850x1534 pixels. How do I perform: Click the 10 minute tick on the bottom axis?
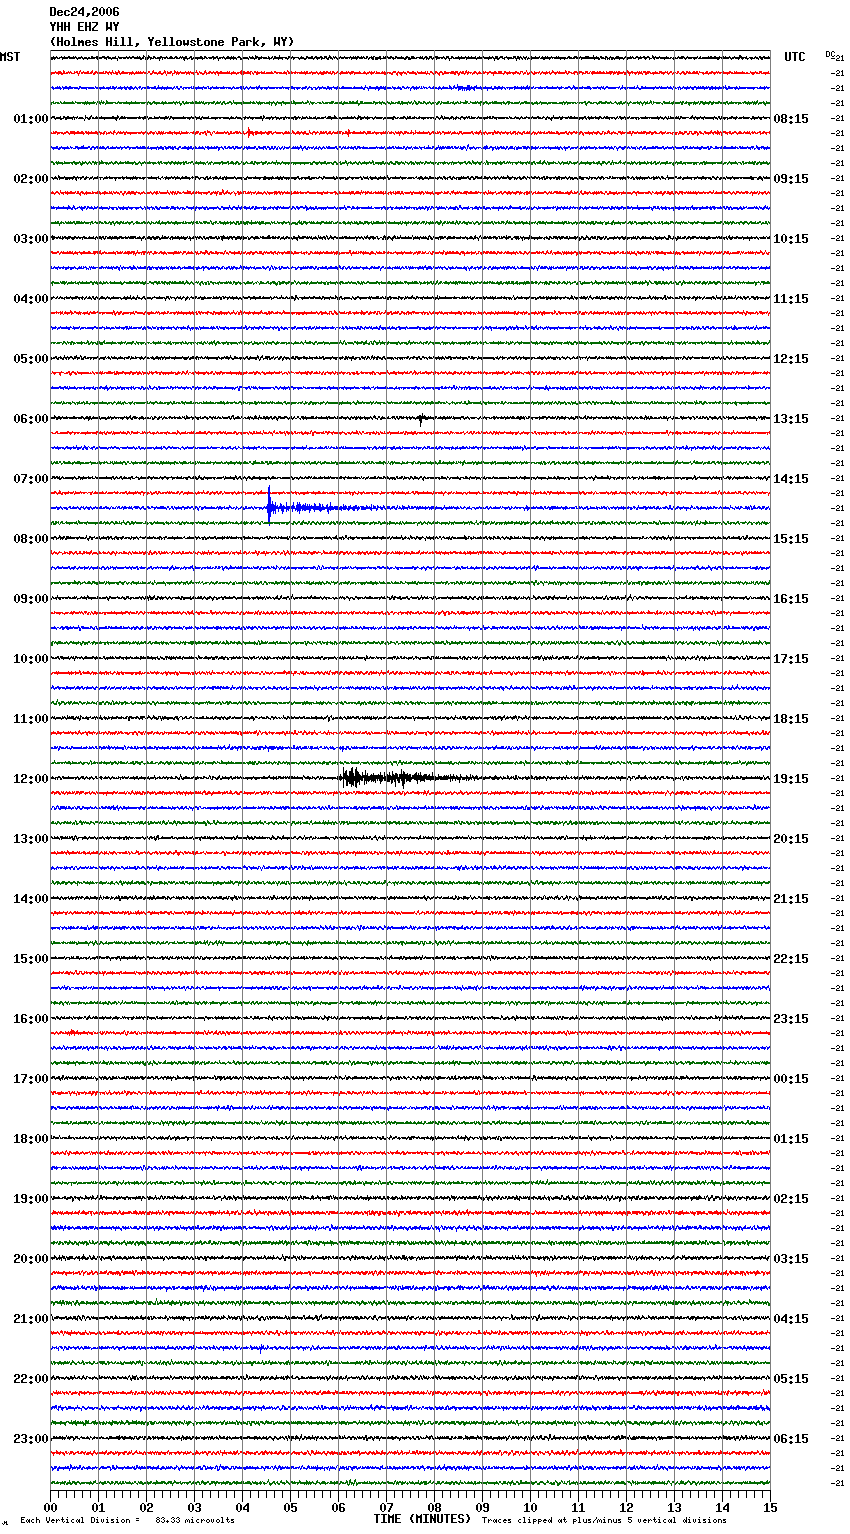(530, 1507)
